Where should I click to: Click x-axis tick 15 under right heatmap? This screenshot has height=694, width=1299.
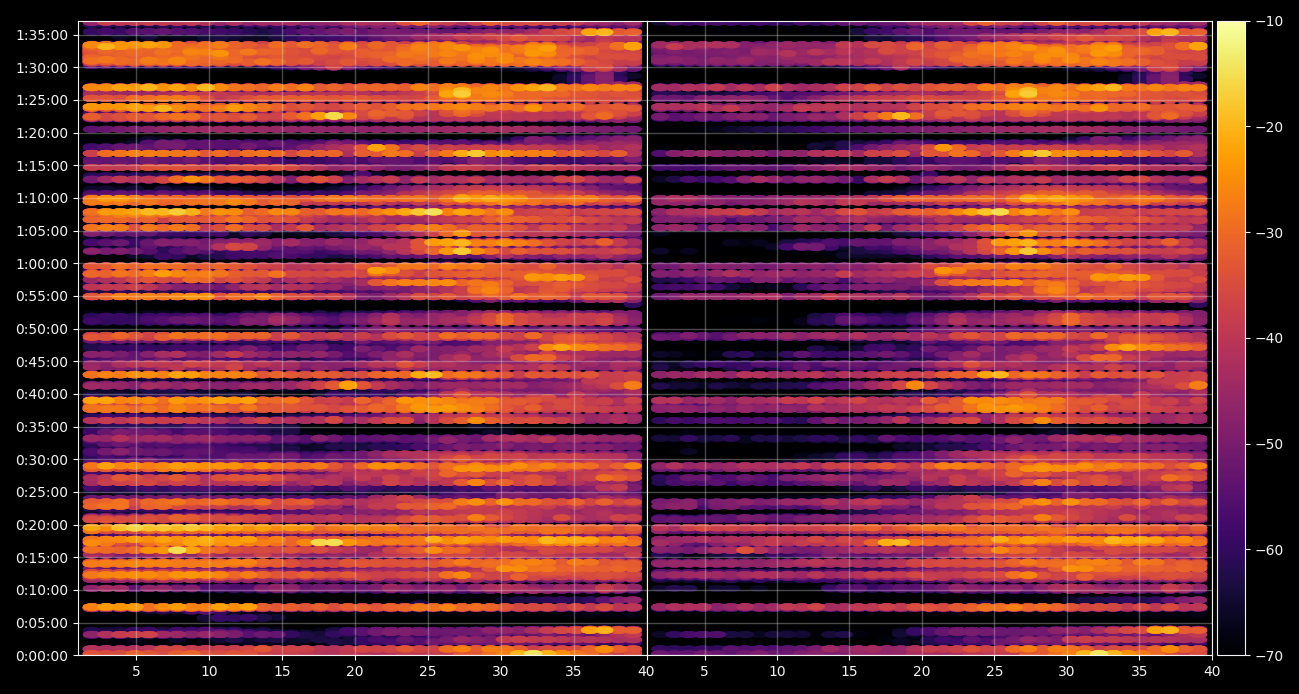(849, 672)
